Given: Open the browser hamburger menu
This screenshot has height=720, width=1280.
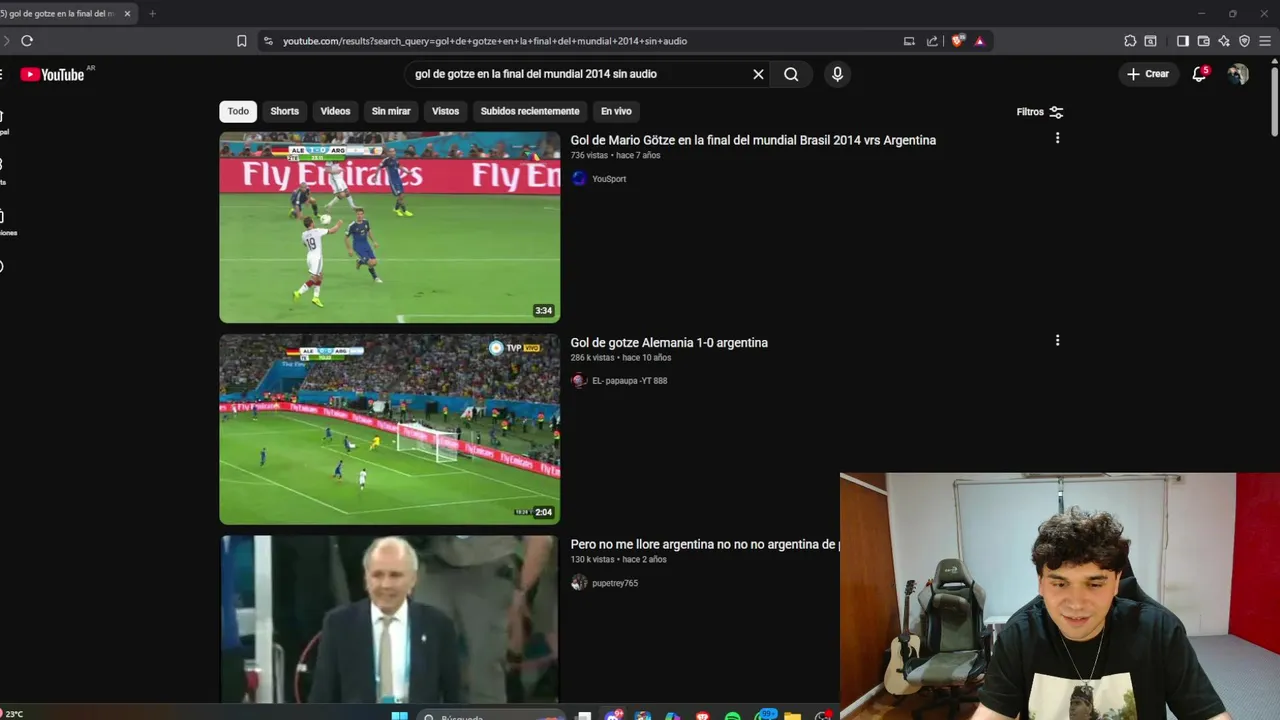Looking at the screenshot, I should coord(1265,41).
